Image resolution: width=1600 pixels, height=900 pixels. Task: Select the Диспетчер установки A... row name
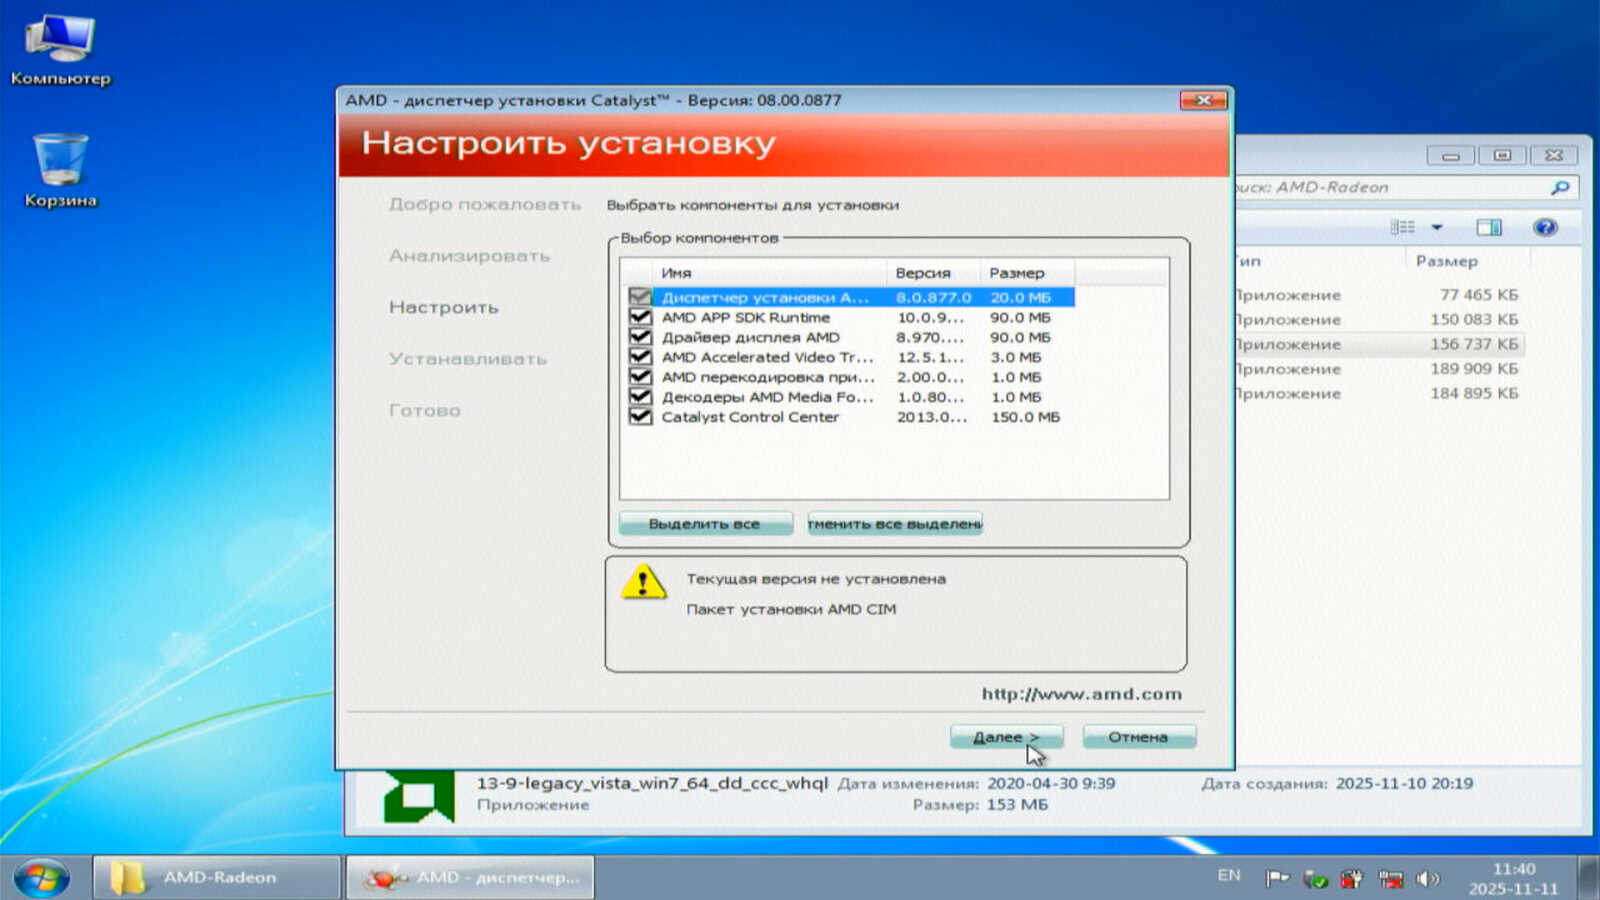tap(765, 297)
